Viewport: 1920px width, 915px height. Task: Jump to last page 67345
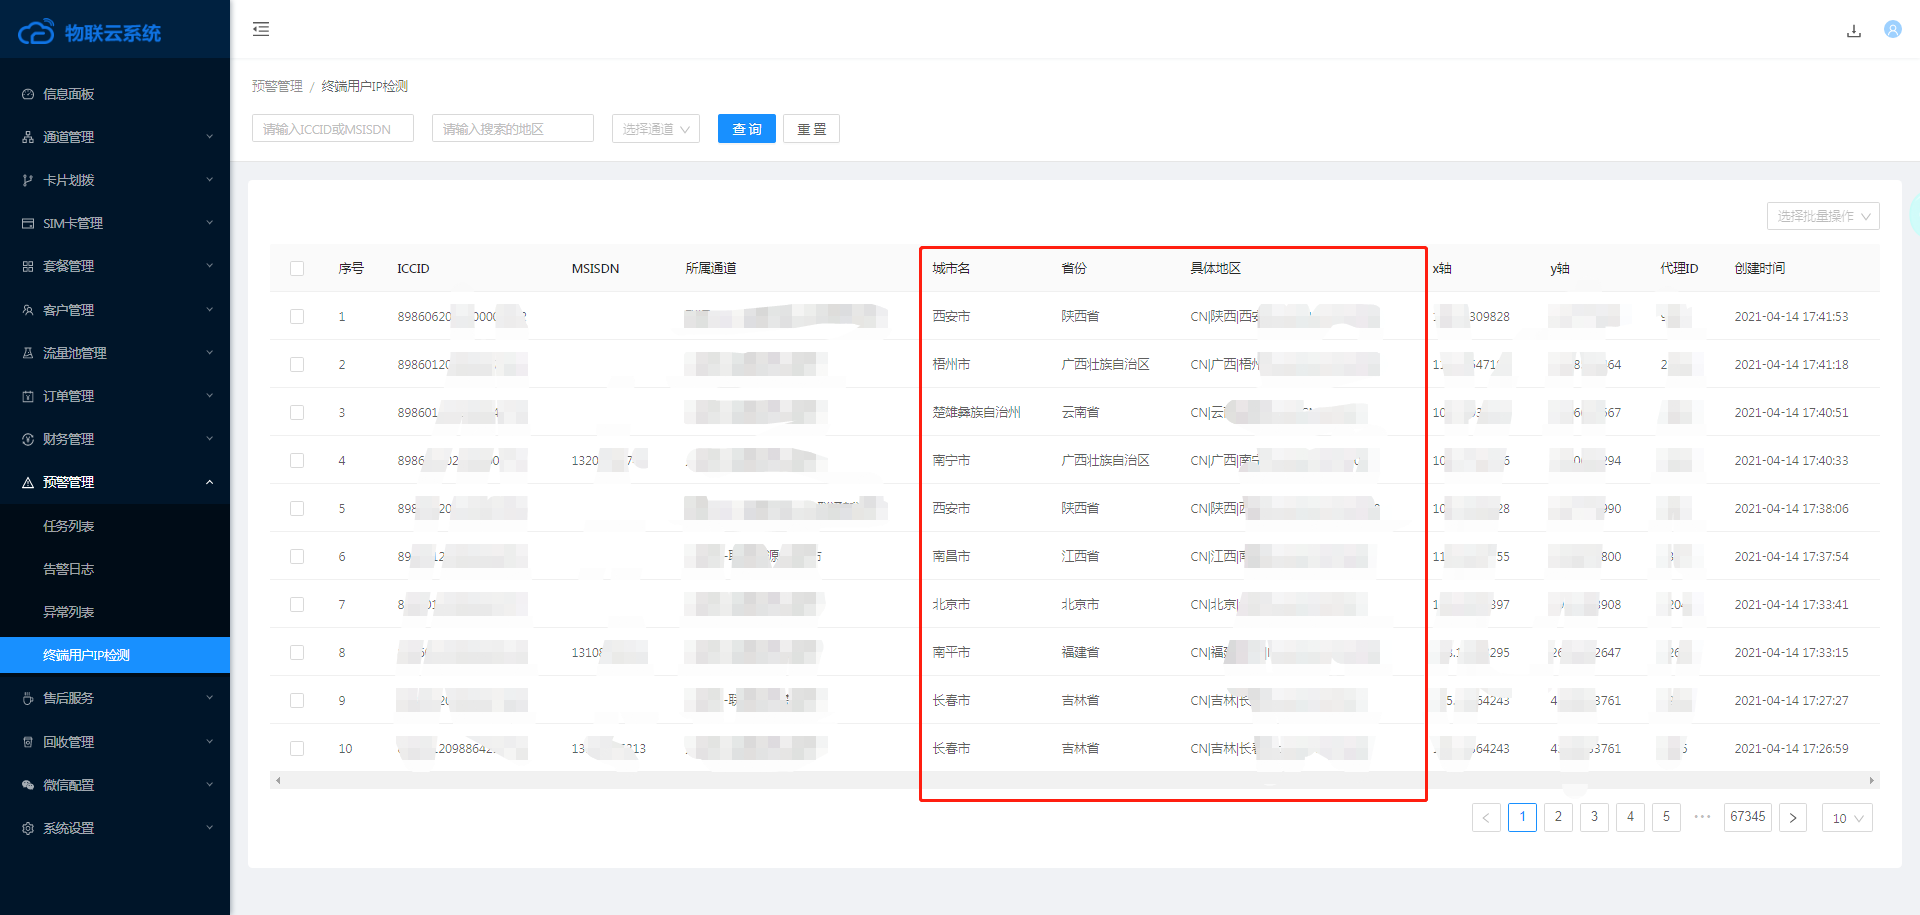(1748, 817)
